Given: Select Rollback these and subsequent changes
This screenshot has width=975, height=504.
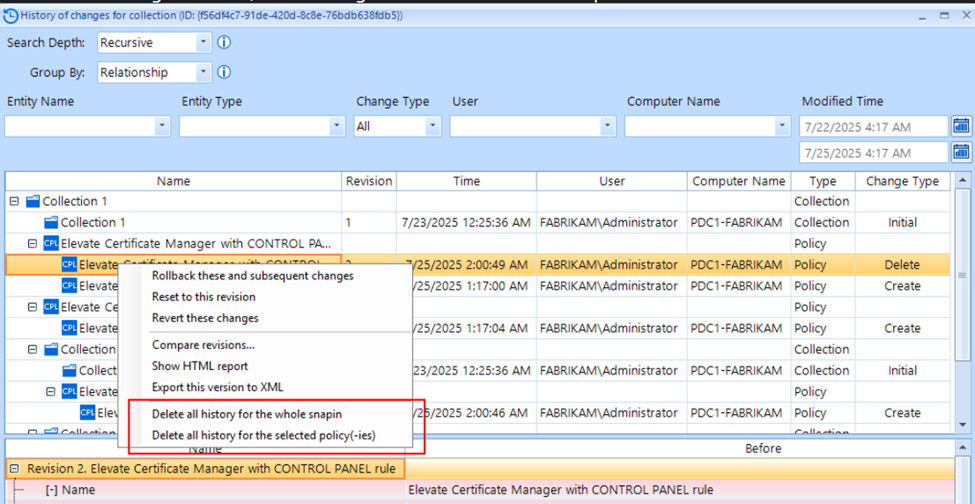Looking at the screenshot, I should click(252, 276).
